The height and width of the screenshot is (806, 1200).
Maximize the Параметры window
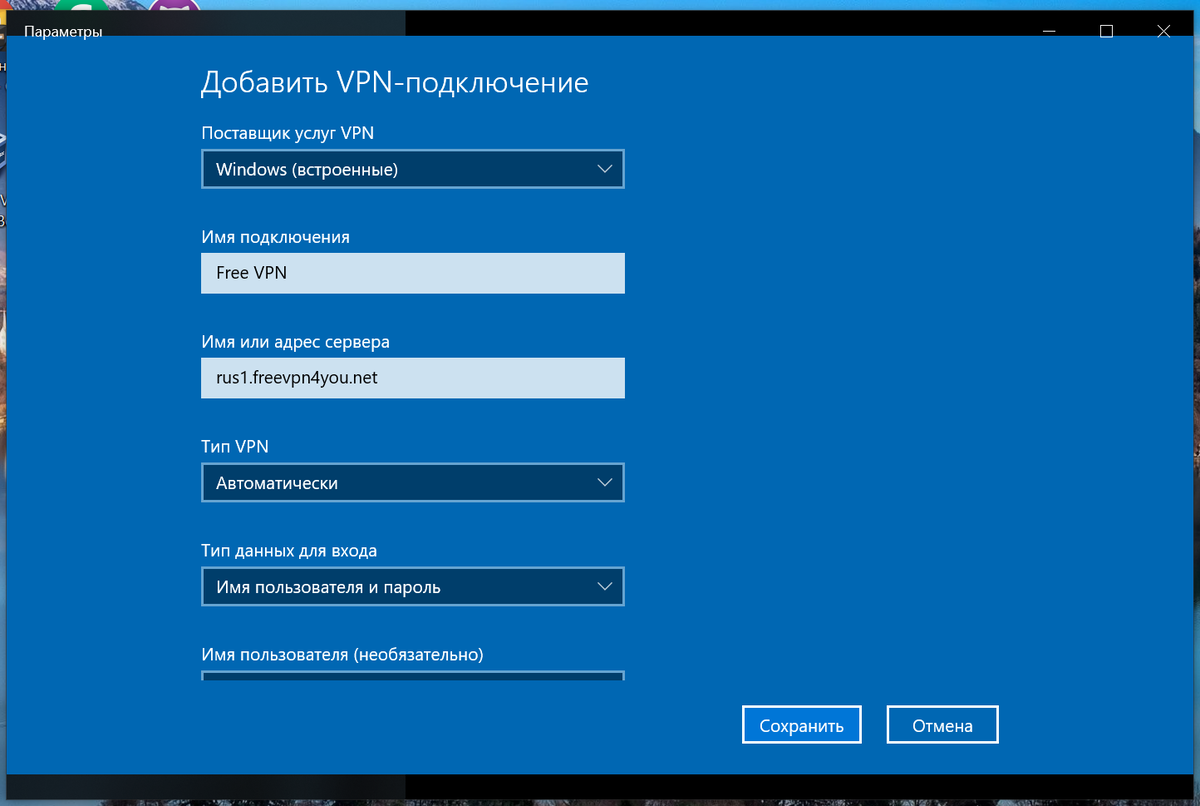[x=1106, y=31]
